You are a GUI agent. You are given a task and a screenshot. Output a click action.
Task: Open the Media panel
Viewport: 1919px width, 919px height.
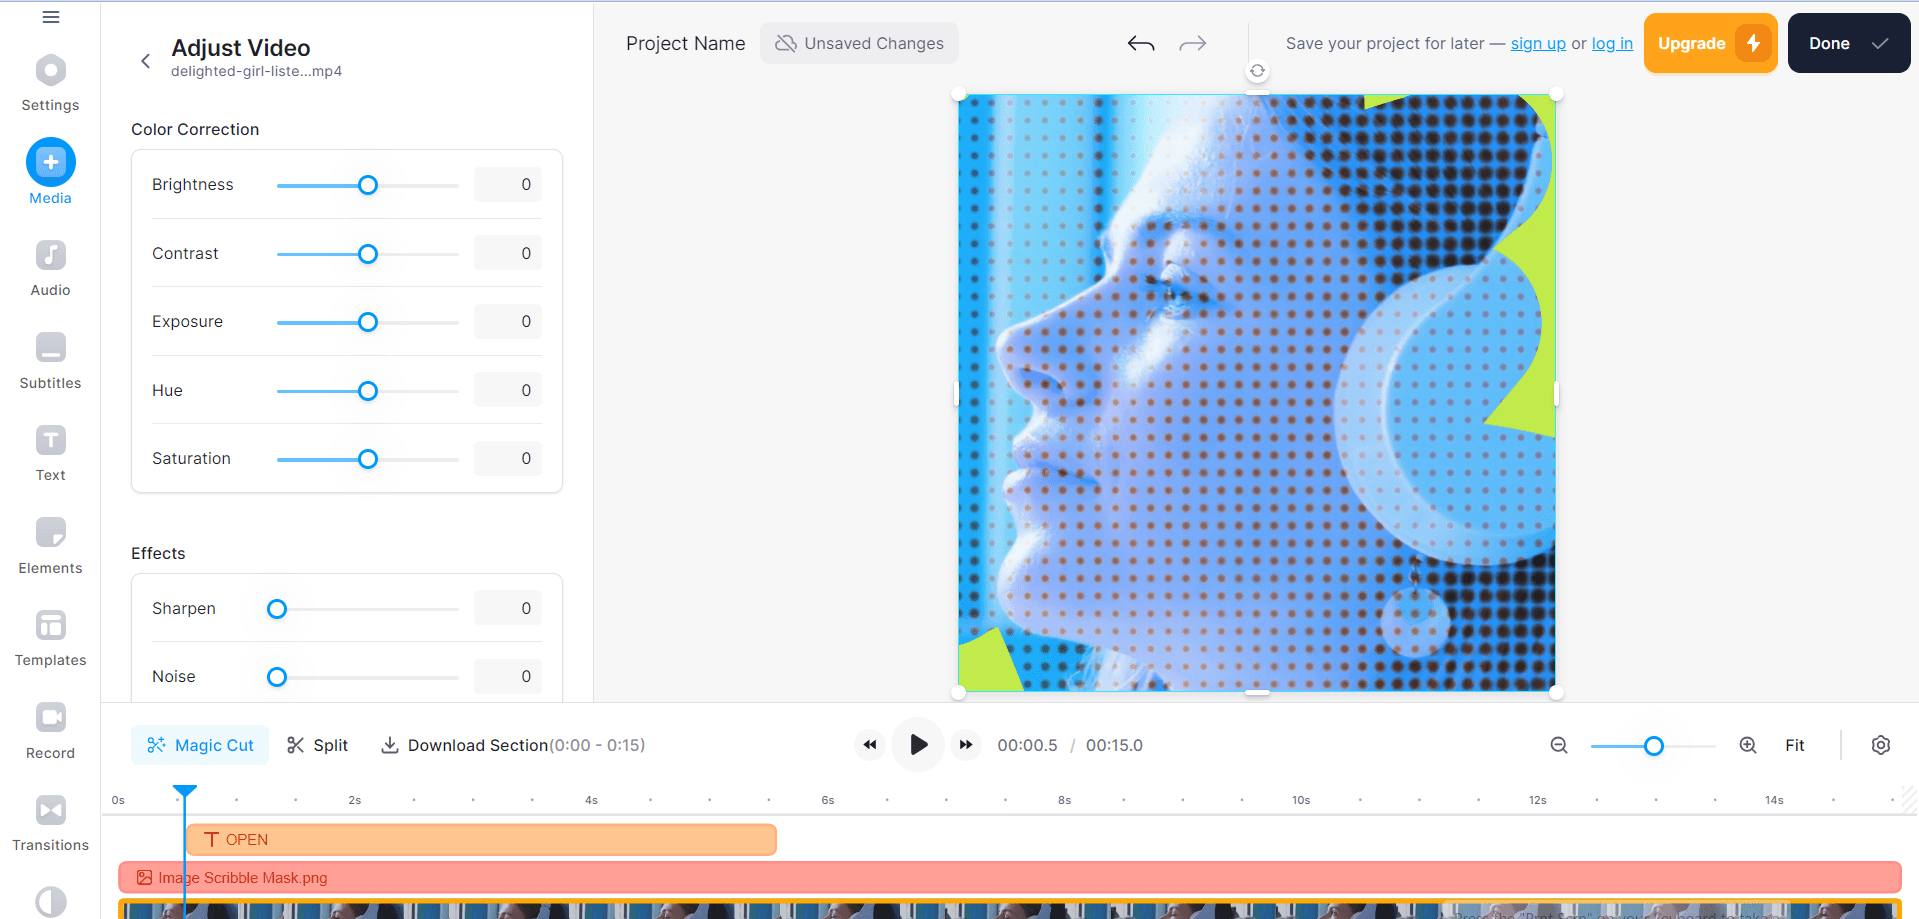tap(50, 170)
